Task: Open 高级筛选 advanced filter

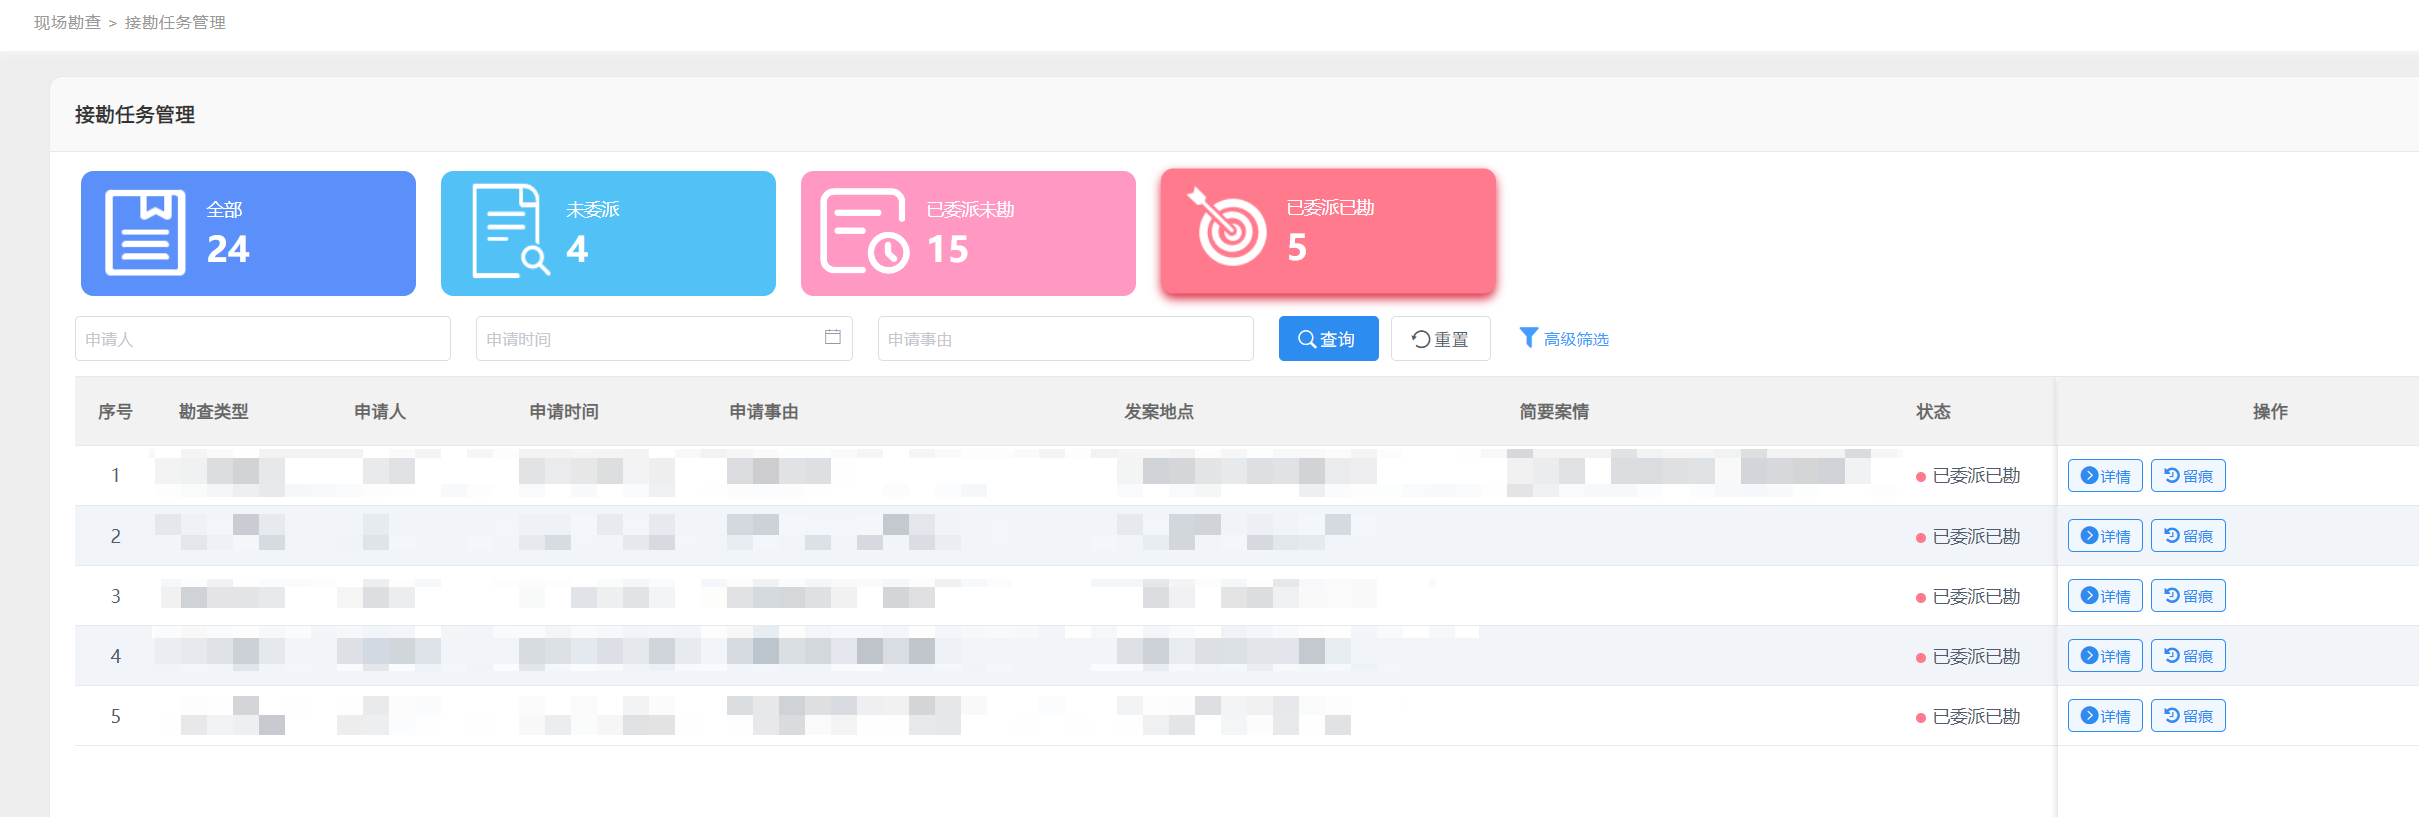Action: 1564,339
